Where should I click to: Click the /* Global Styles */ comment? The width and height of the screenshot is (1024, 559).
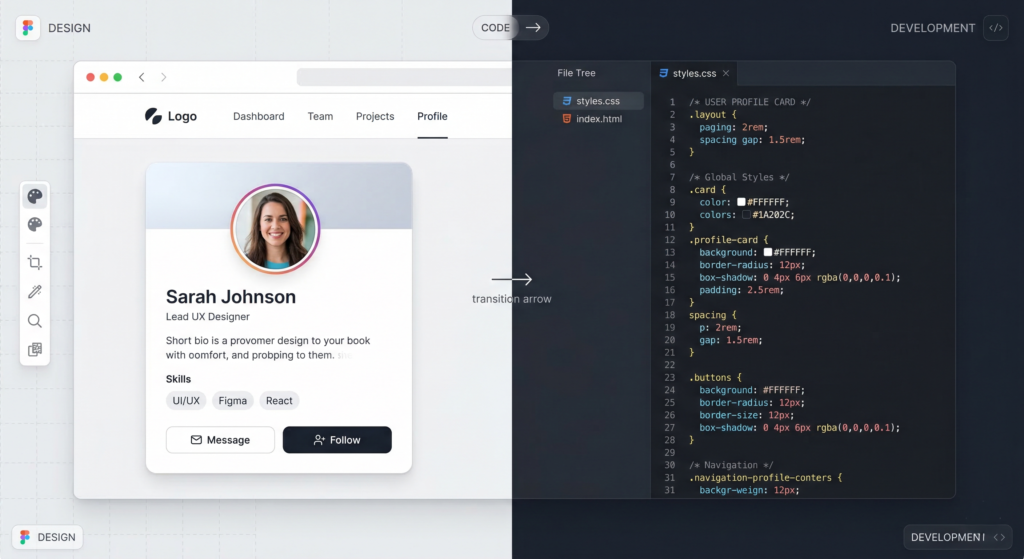tap(739, 177)
